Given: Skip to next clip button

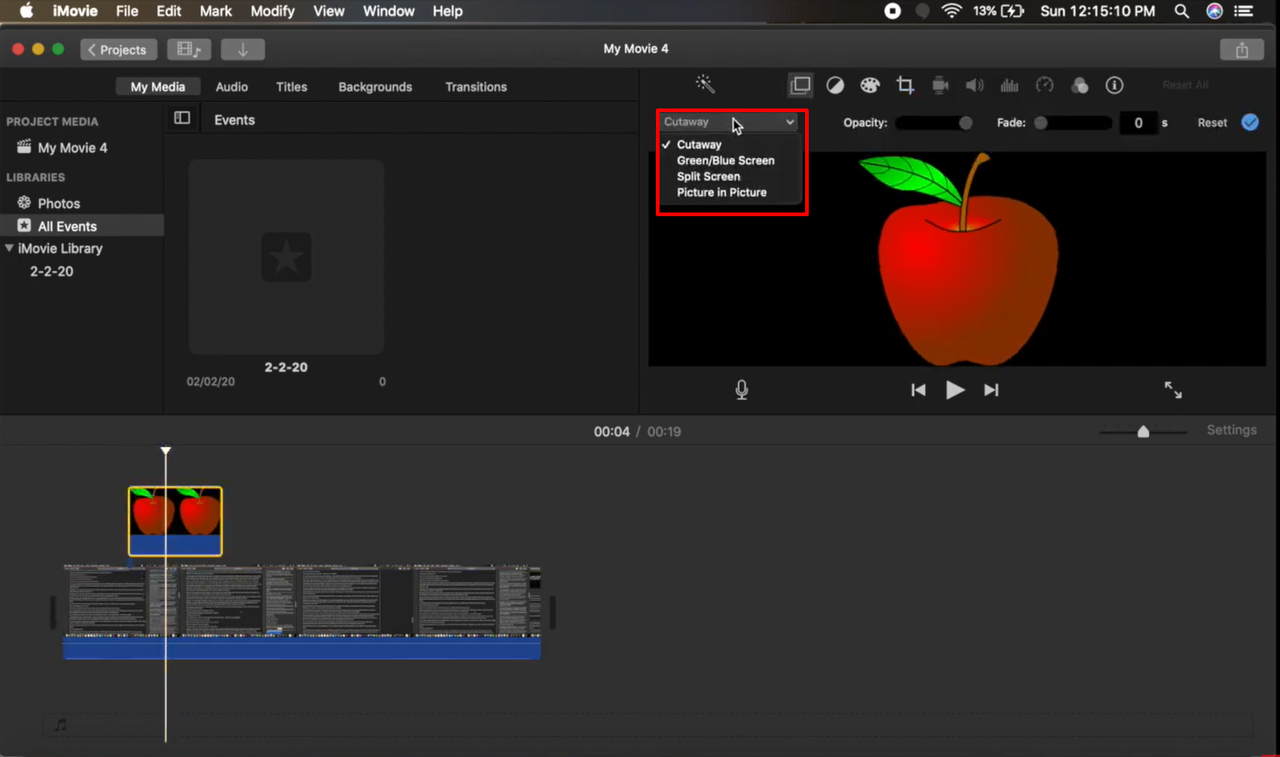Looking at the screenshot, I should tap(991, 390).
